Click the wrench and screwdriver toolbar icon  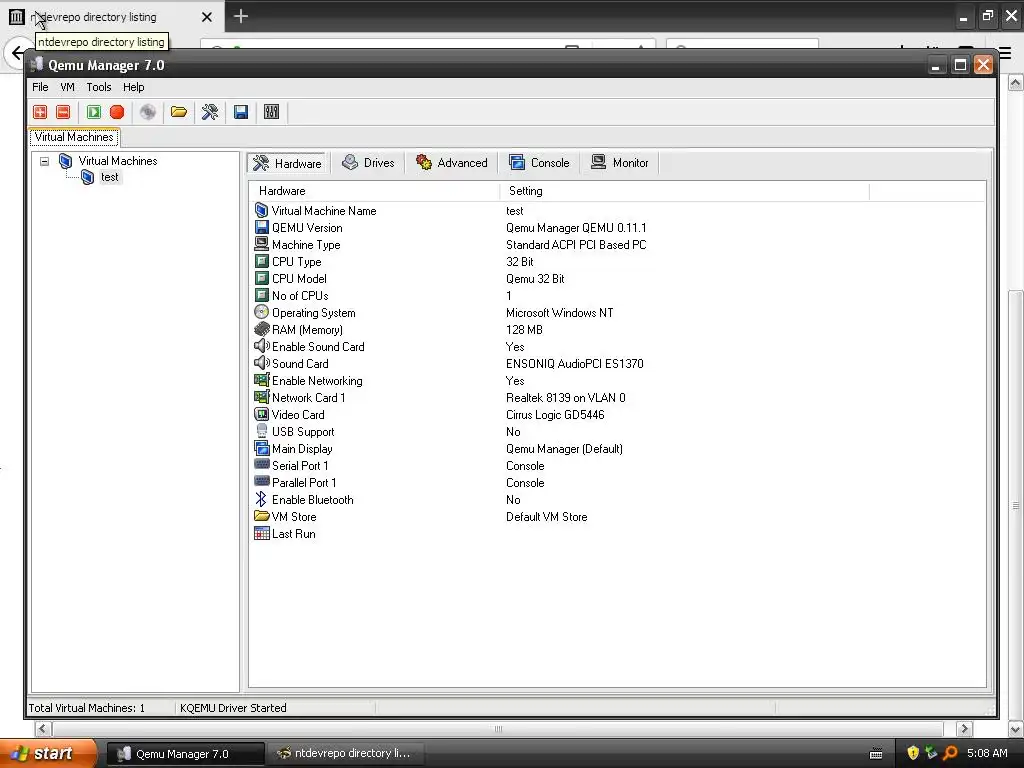[210, 112]
